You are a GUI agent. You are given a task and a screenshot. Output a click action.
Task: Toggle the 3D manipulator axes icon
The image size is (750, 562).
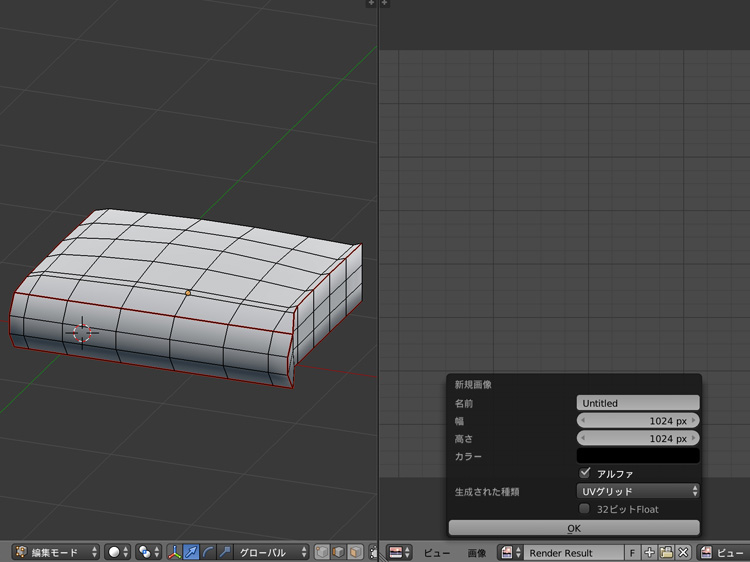click(174, 552)
